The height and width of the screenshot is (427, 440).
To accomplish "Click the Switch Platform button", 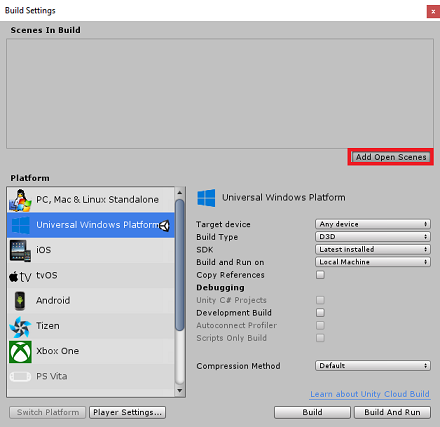I will pyautogui.click(x=48, y=412).
